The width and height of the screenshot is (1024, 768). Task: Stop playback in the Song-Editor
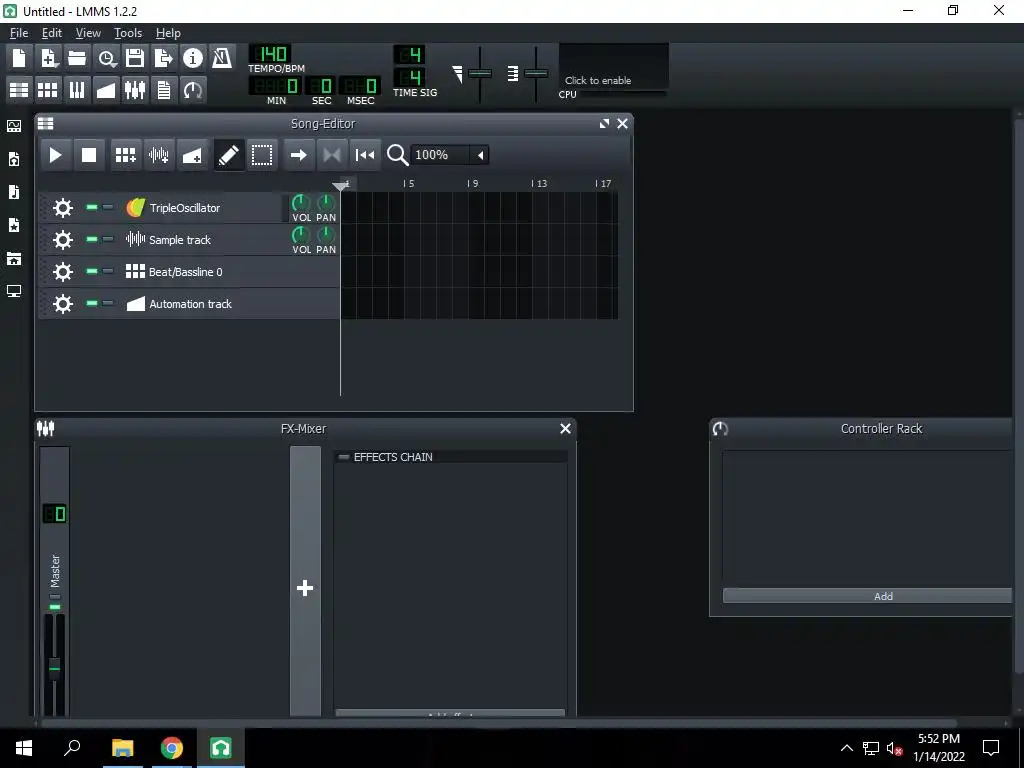tap(89, 155)
